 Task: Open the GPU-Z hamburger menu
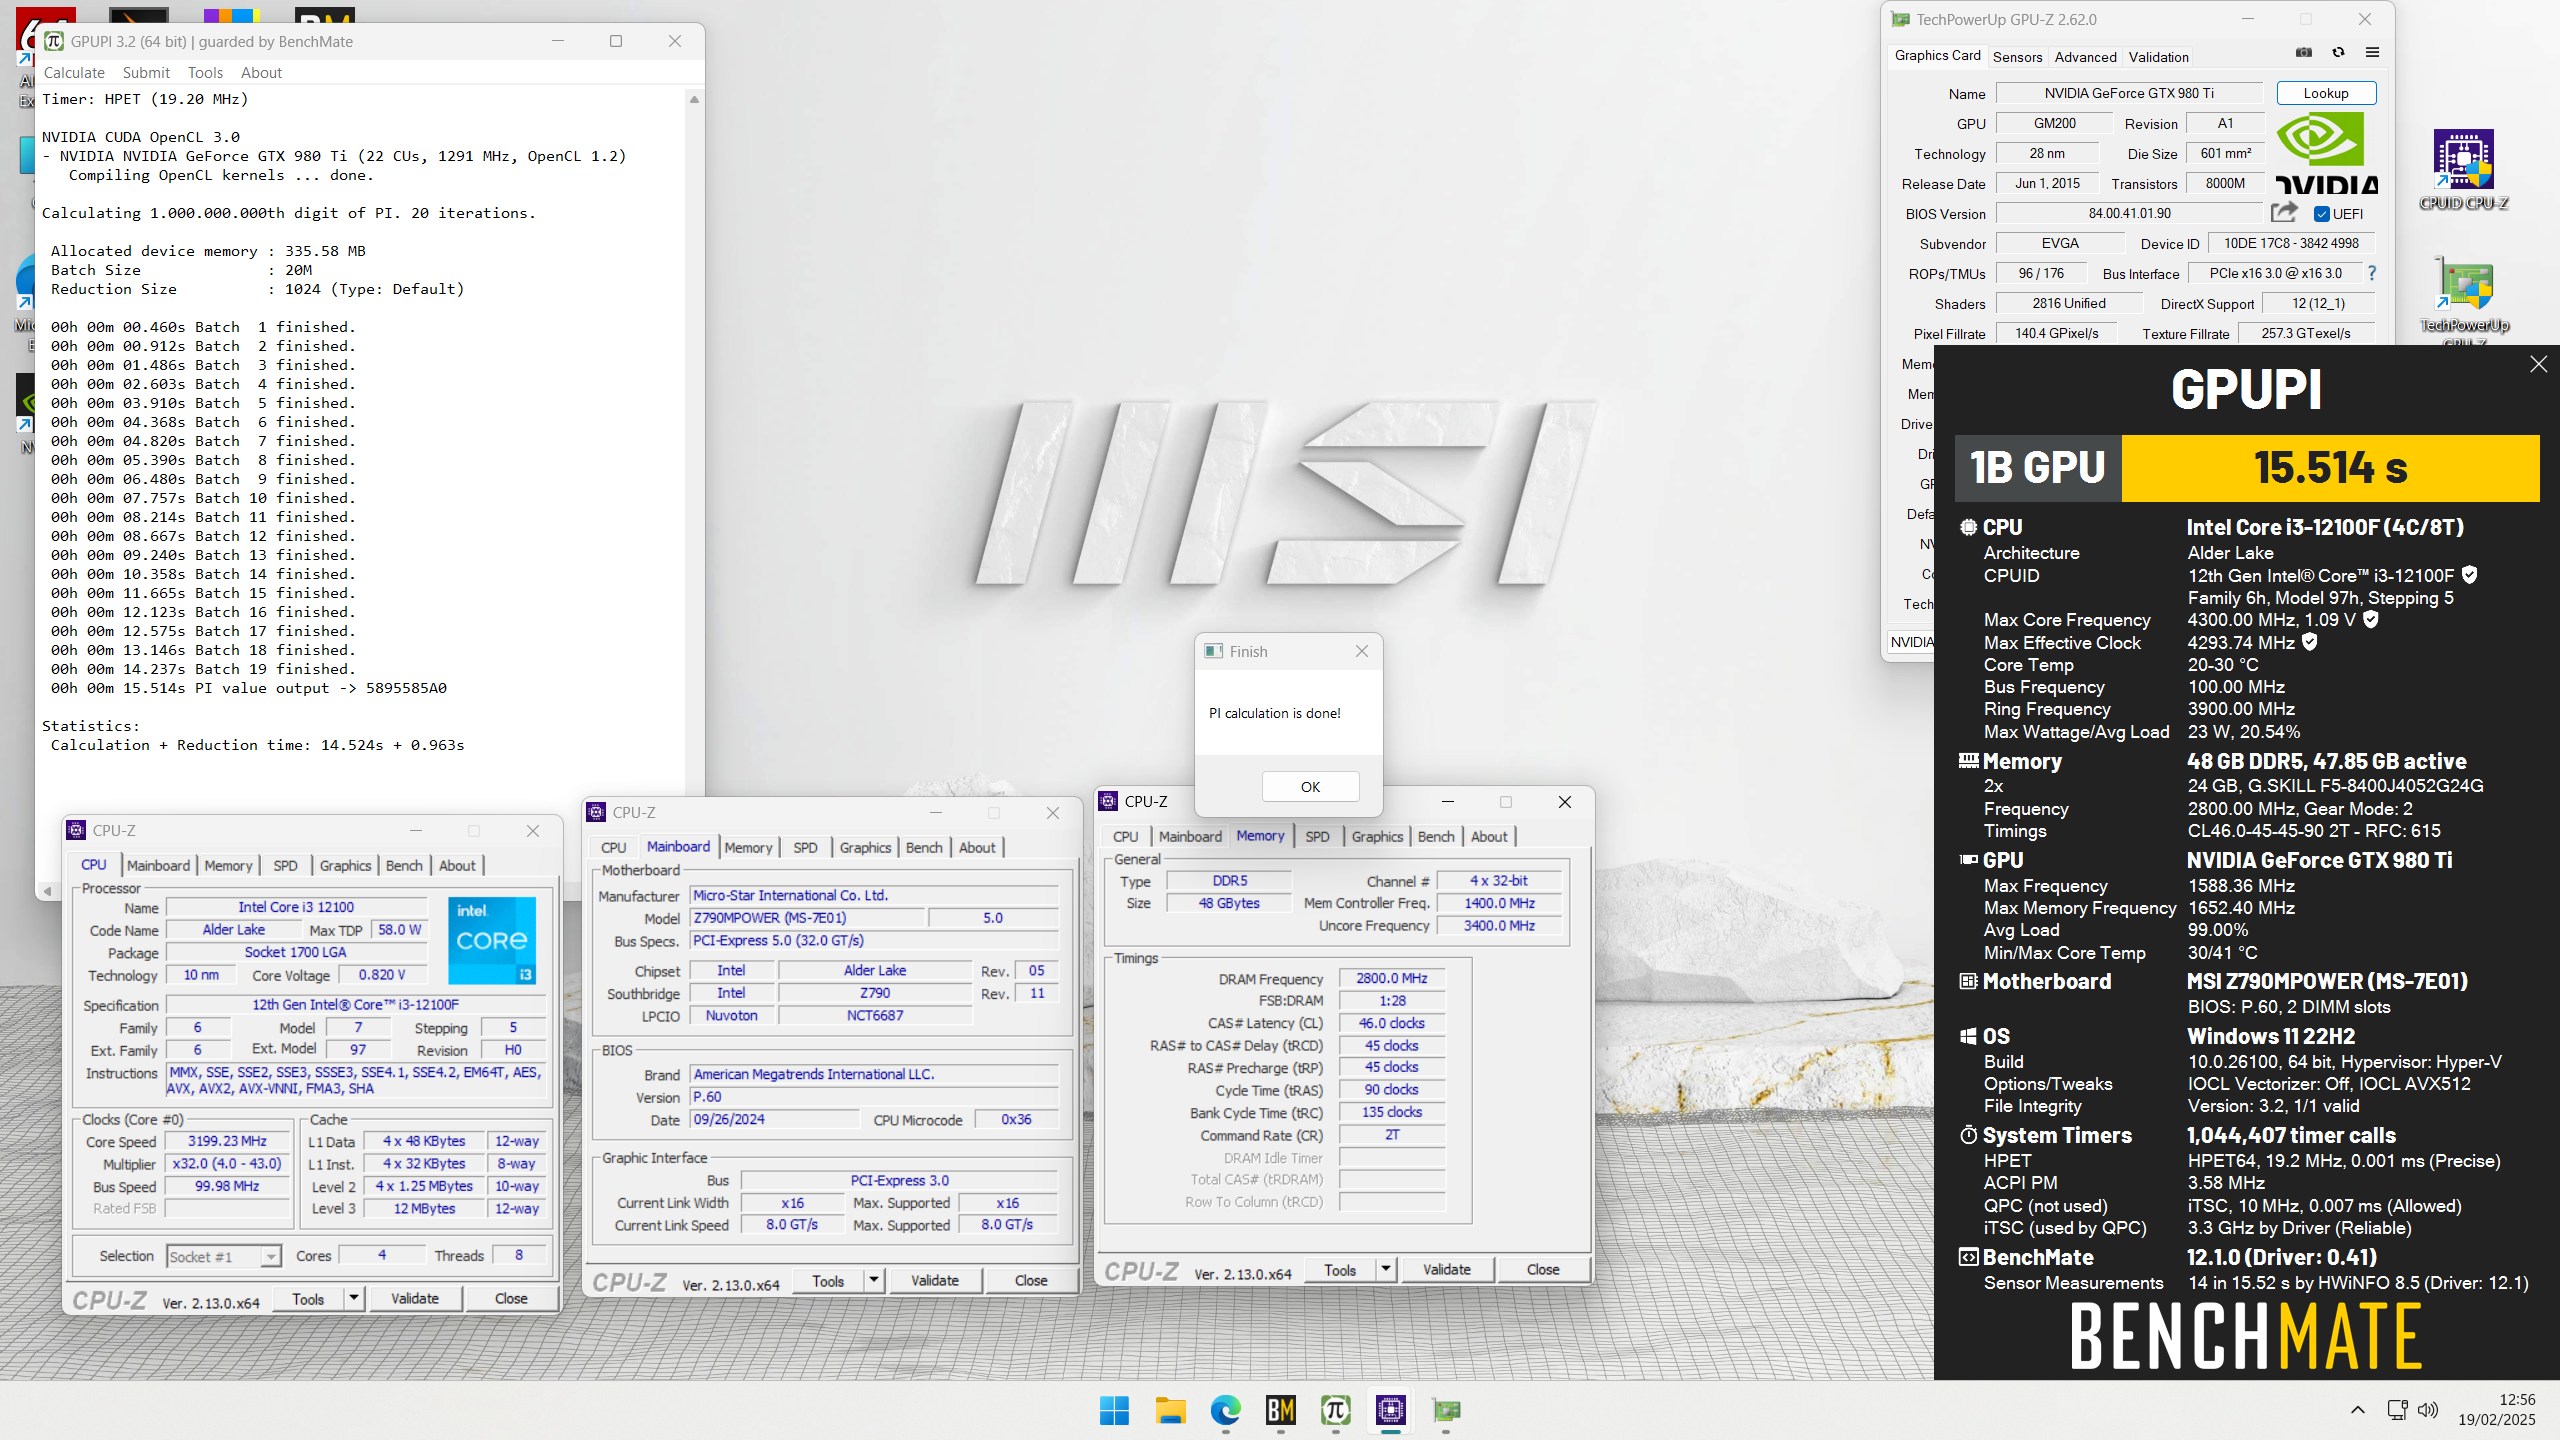[x=2372, y=53]
